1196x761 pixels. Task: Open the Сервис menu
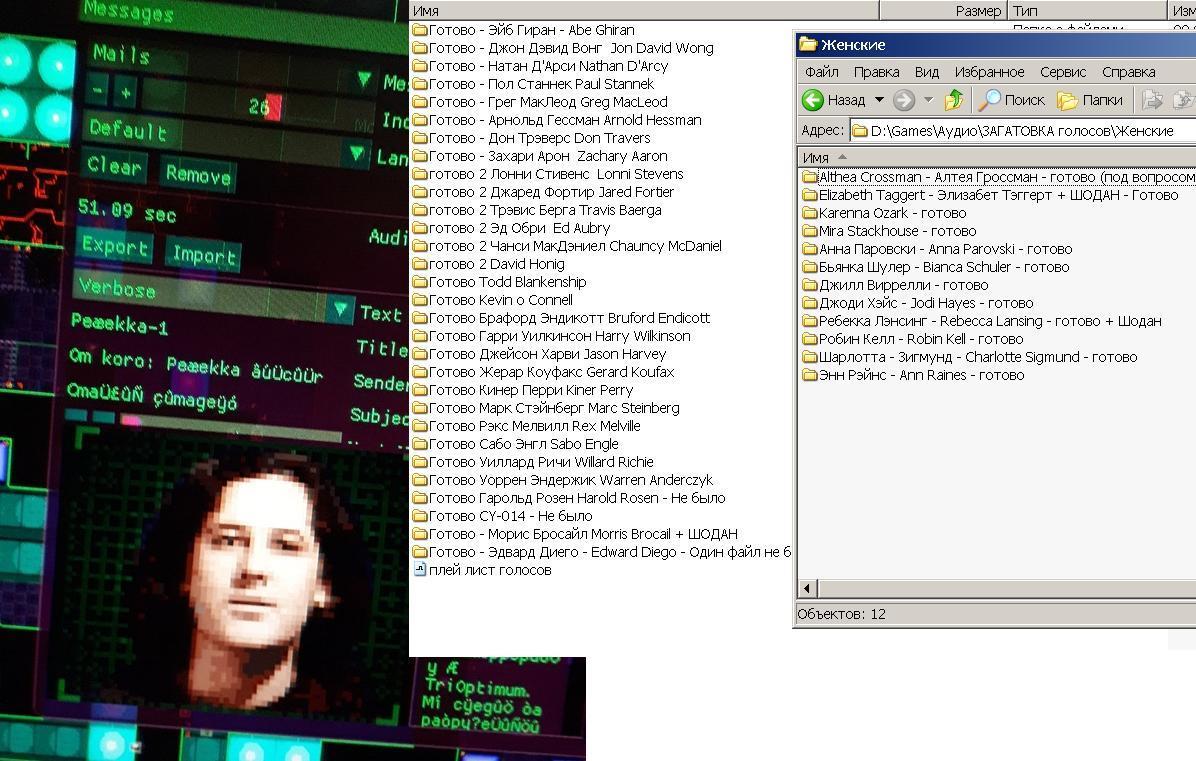(1063, 72)
